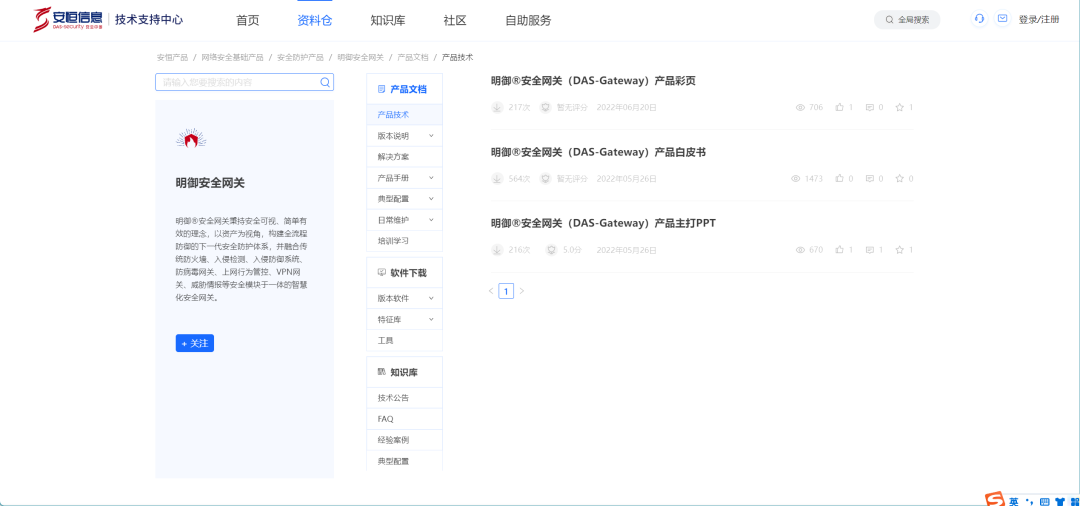Image resolution: width=1080 pixels, height=506 pixels.
Task: Star the 产品彩页 document
Action: [899, 107]
